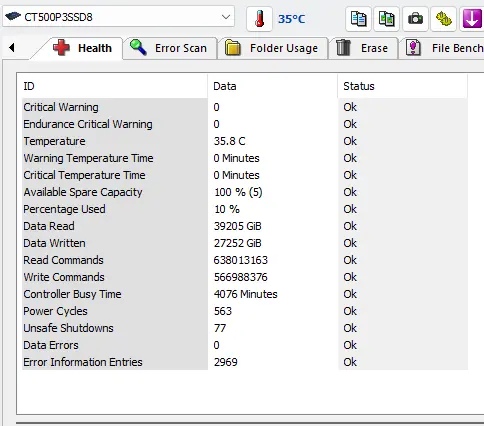Select the Read Commands row label
This screenshot has height=426, width=484.
pos(63,260)
